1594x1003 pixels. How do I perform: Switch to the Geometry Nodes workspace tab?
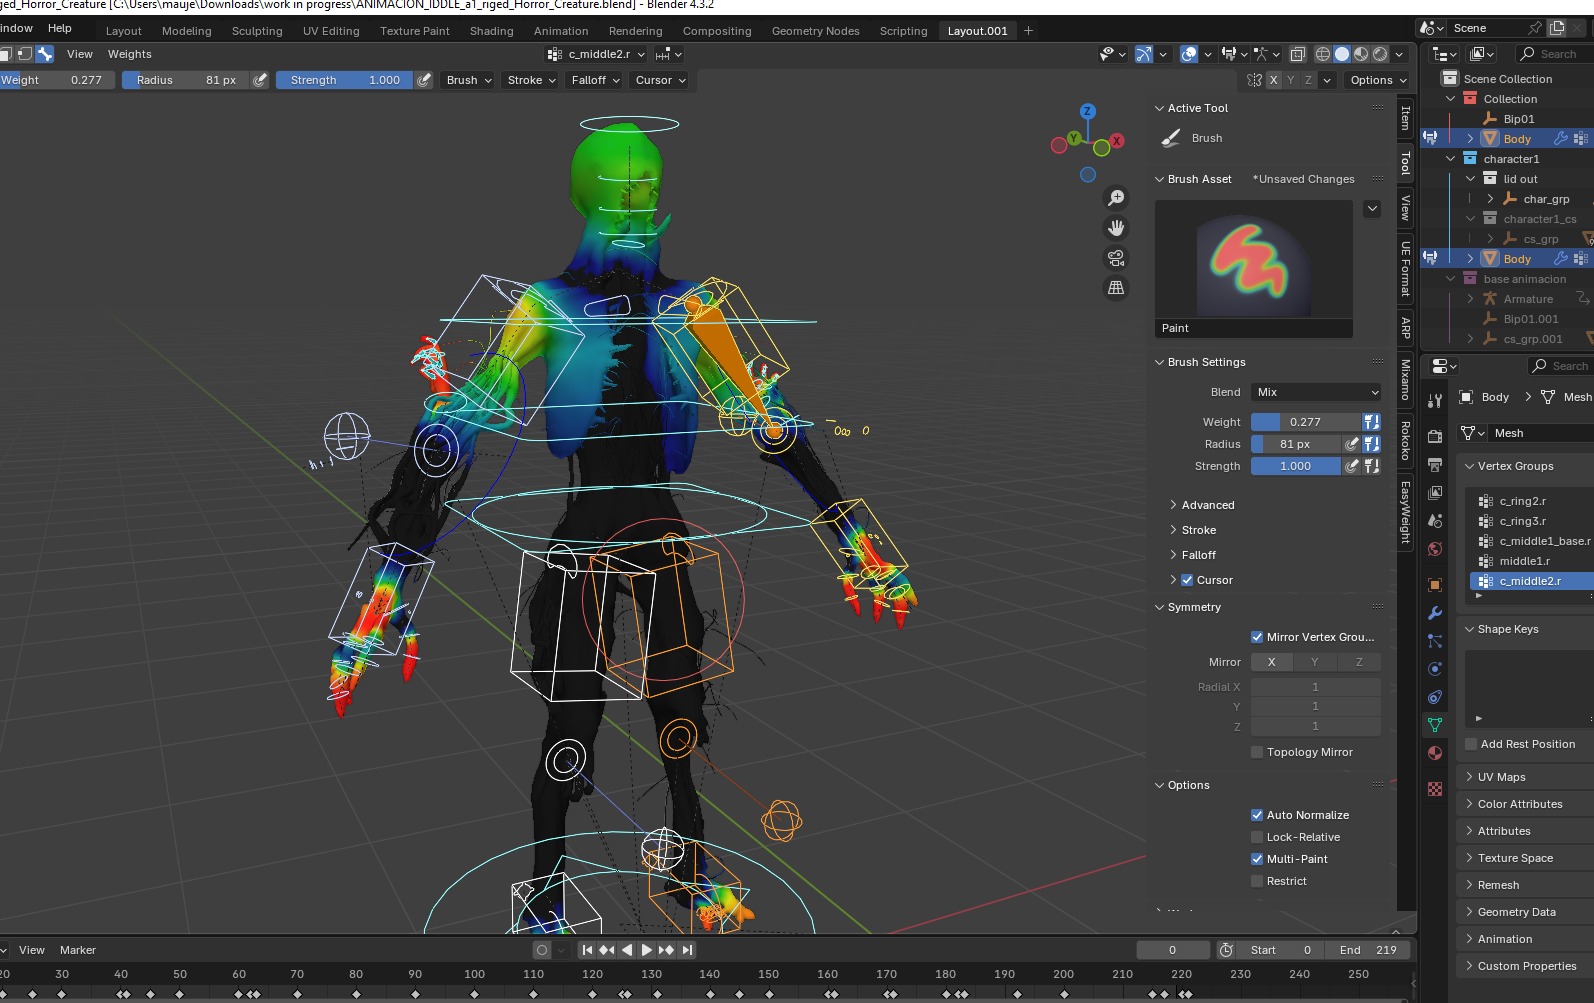pos(815,31)
